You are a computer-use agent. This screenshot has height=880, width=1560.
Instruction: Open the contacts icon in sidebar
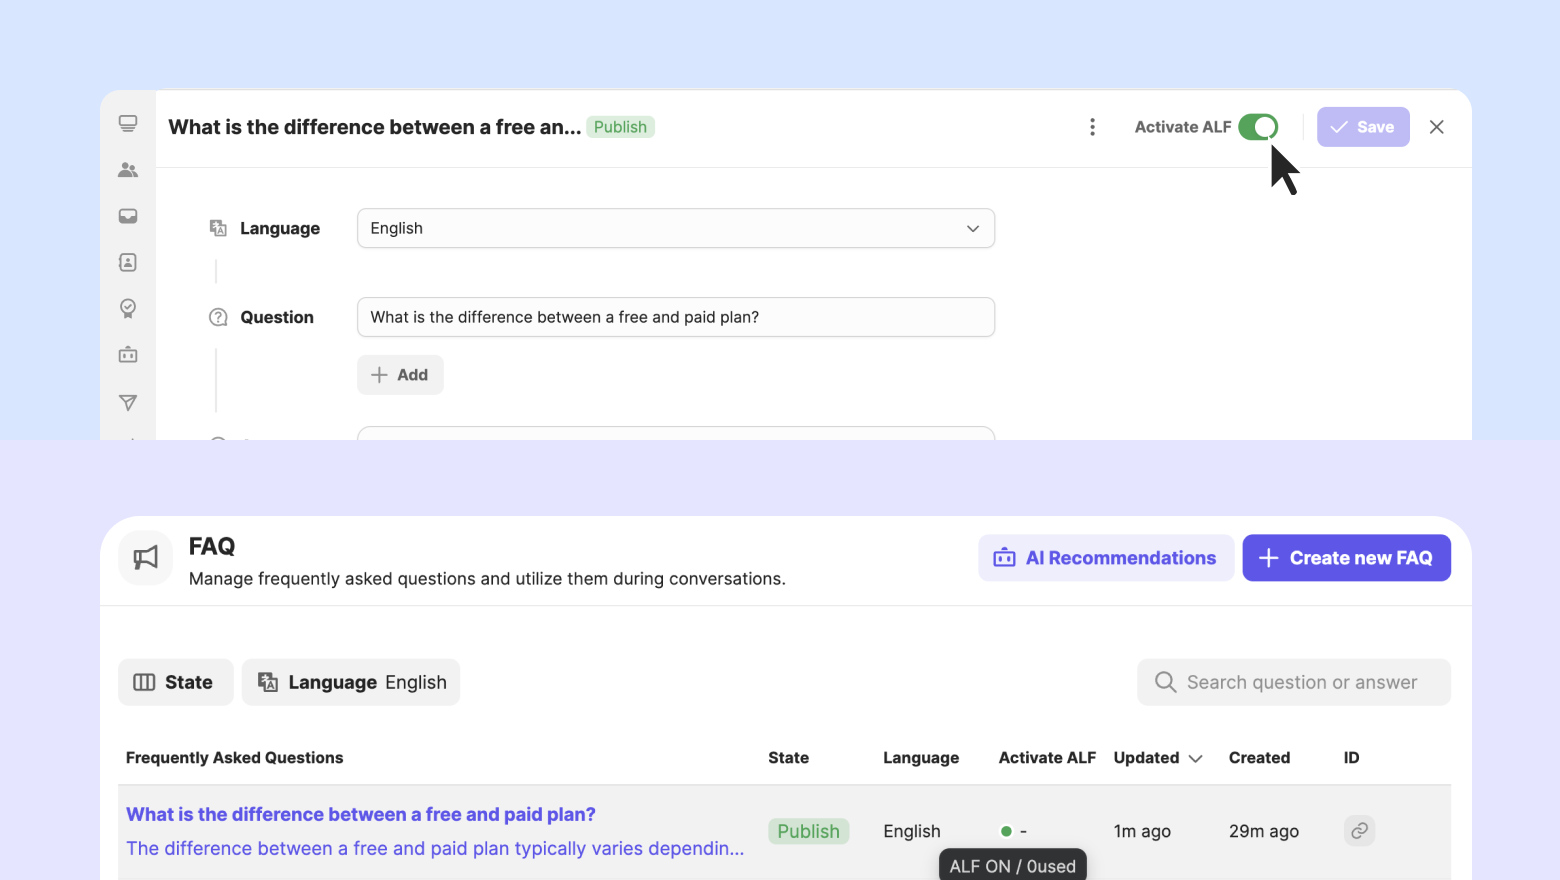pyautogui.click(x=128, y=262)
